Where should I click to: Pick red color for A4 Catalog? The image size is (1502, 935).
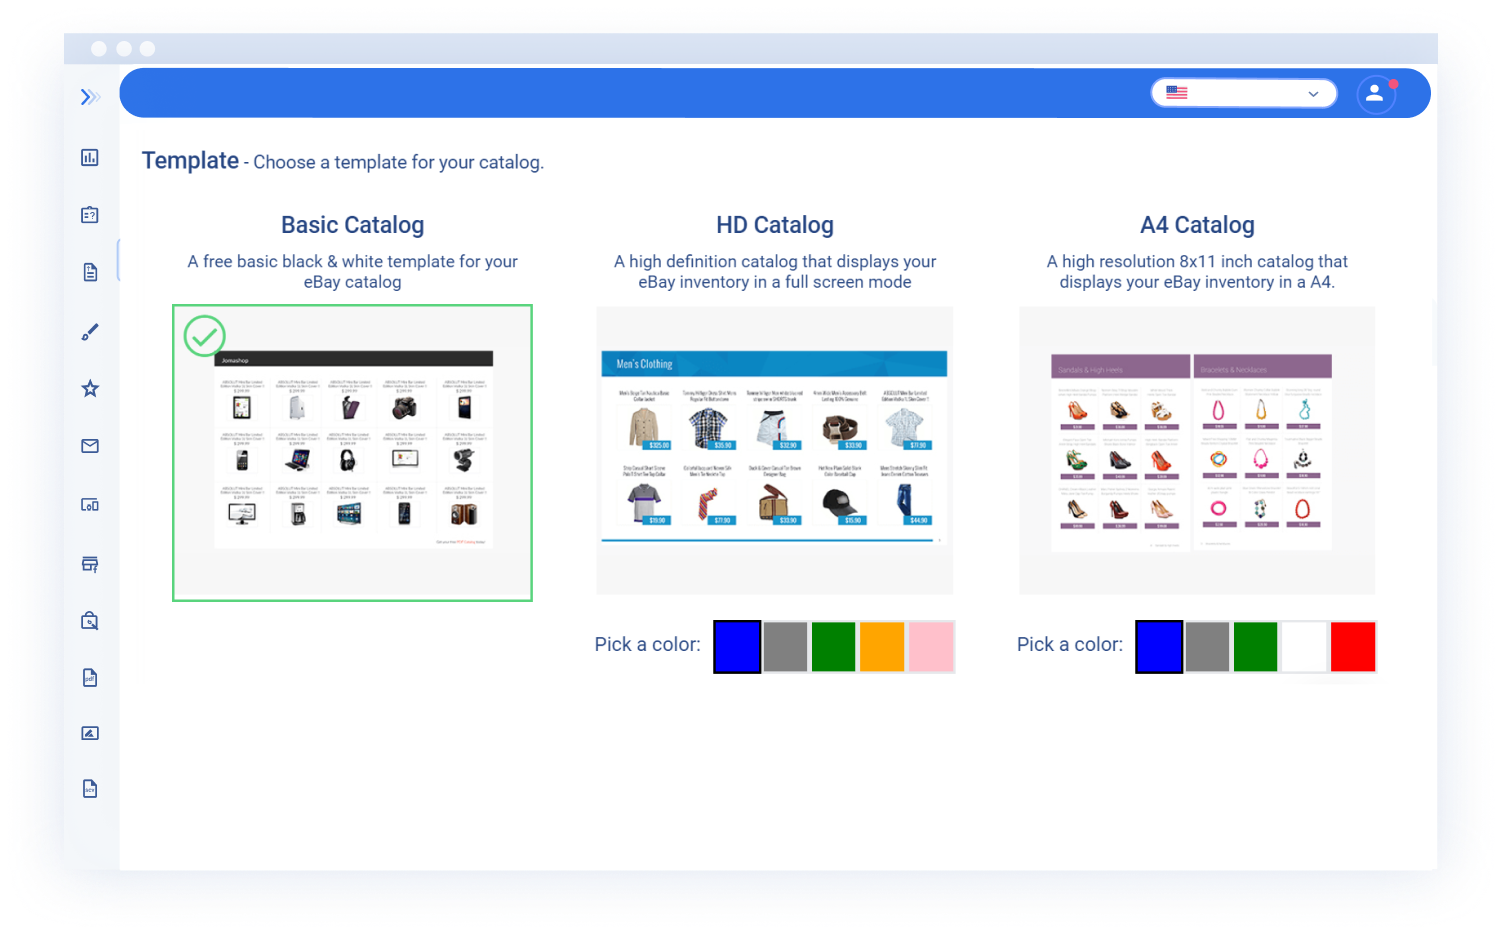coord(1353,646)
